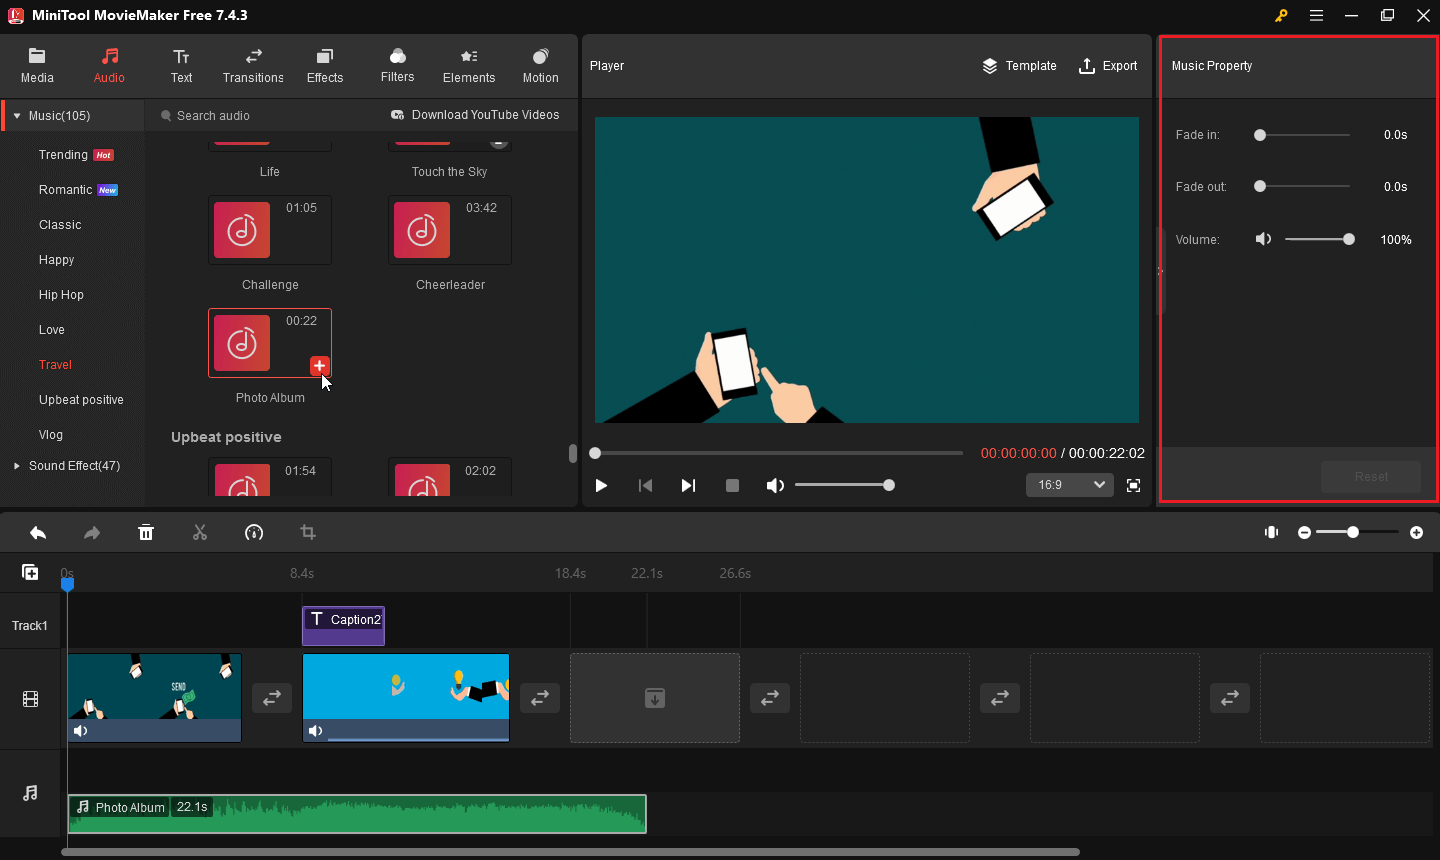The image size is (1440, 860).
Task: Select the Vlog music category
Action: (51, 435)
